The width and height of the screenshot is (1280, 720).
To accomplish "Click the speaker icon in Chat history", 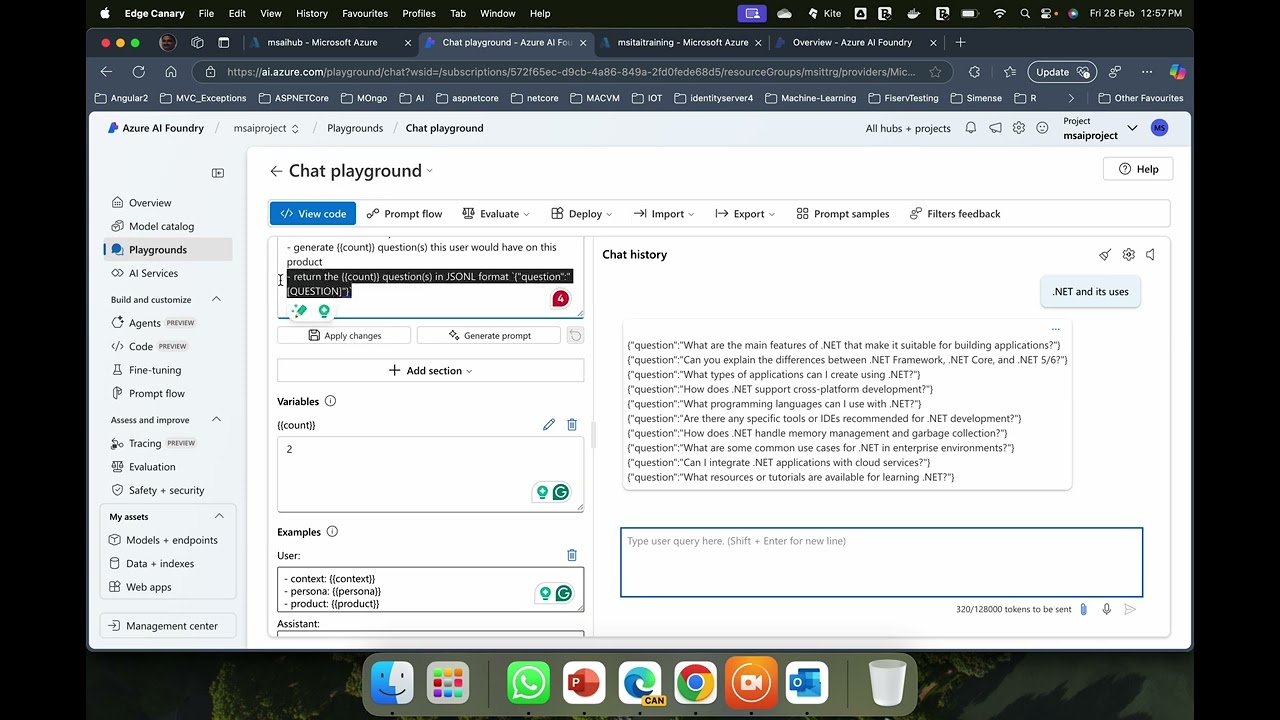I will coord(1150,255).
